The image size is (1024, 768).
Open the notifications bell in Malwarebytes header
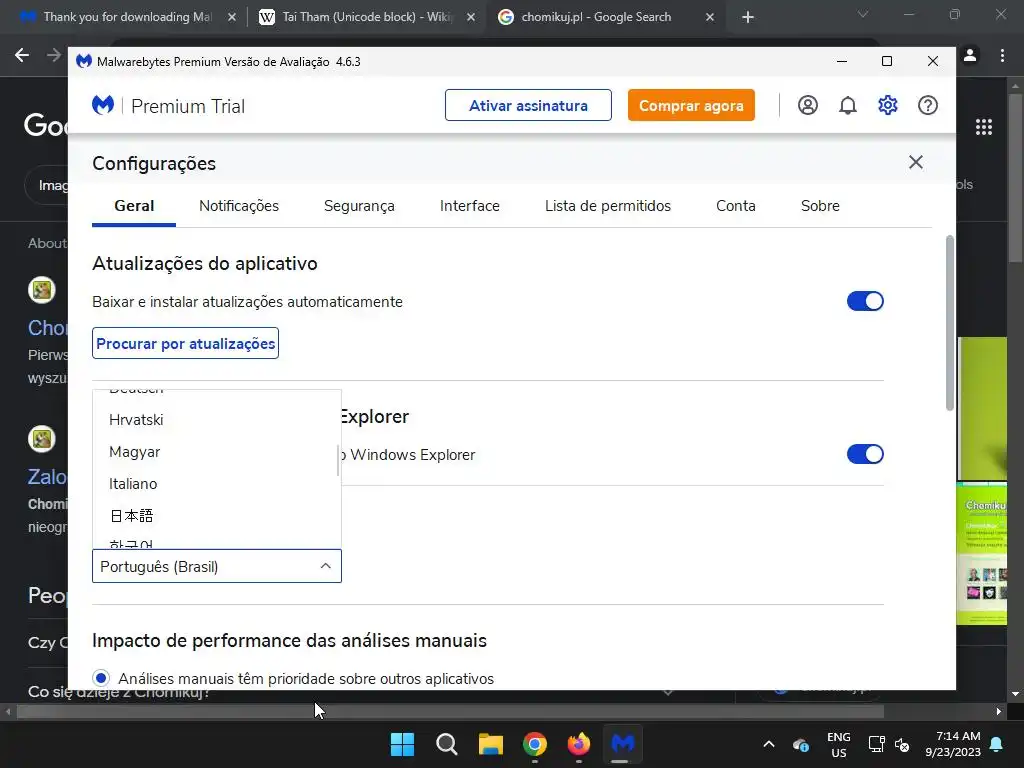pos(848,105)
